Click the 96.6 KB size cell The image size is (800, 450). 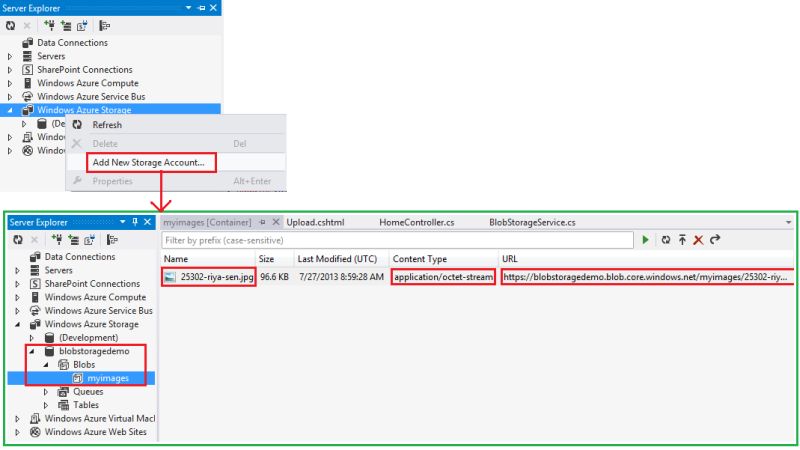coord(274,277)
